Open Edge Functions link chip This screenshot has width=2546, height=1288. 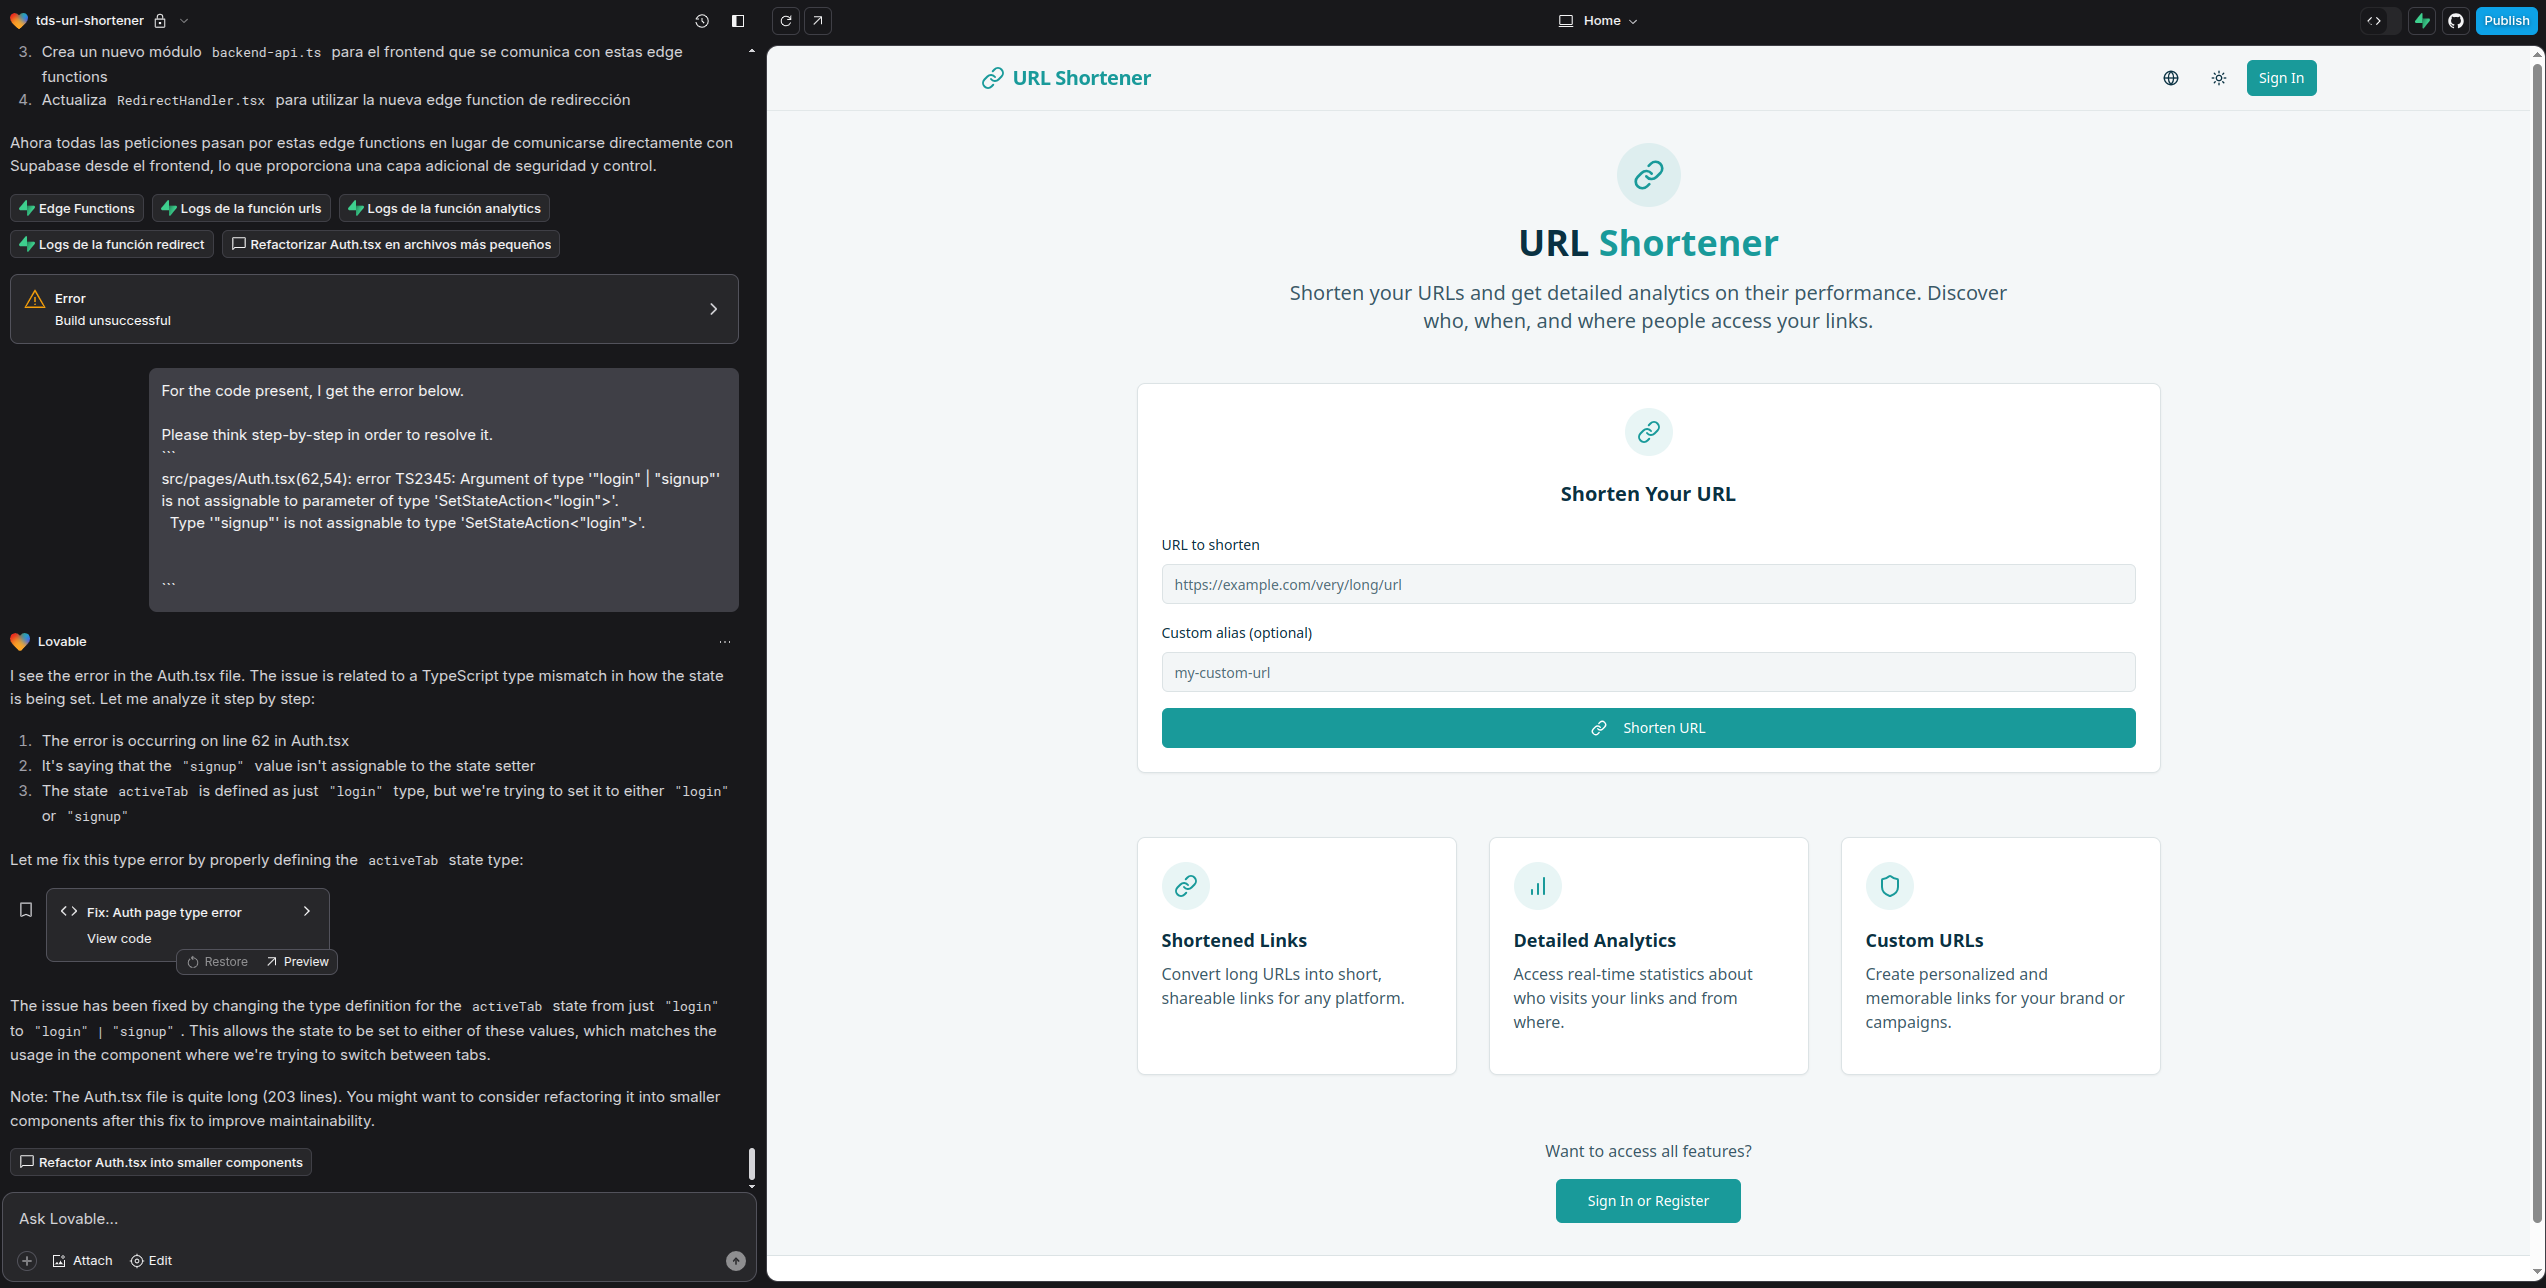pyautogui.click(x=77, y=208)
